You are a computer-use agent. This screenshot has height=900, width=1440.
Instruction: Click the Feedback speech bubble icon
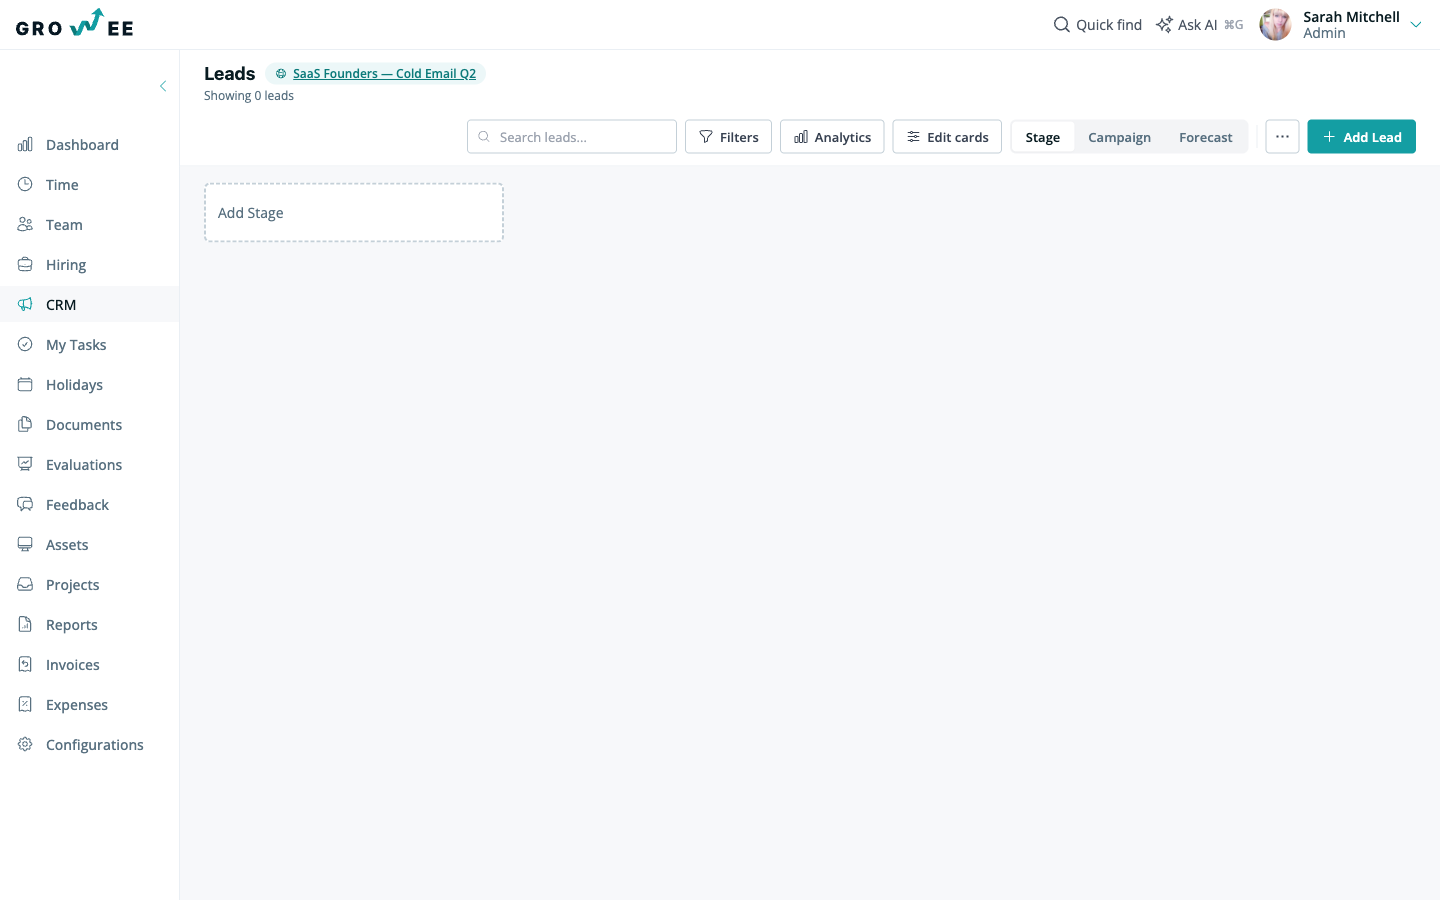pyautogui.click(x=25, y=505)
